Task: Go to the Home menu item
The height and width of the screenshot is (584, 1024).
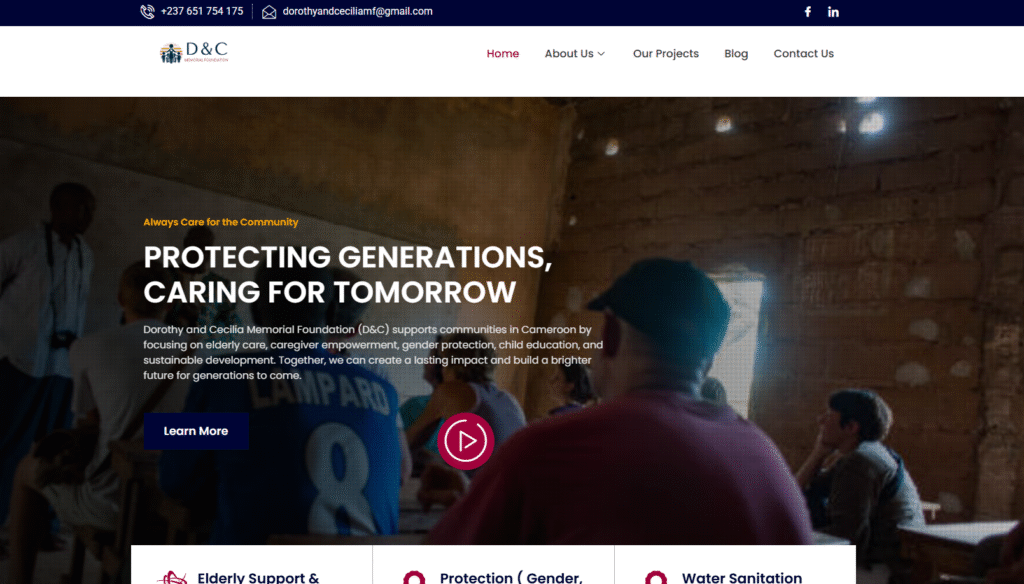Action: [503, 54]
